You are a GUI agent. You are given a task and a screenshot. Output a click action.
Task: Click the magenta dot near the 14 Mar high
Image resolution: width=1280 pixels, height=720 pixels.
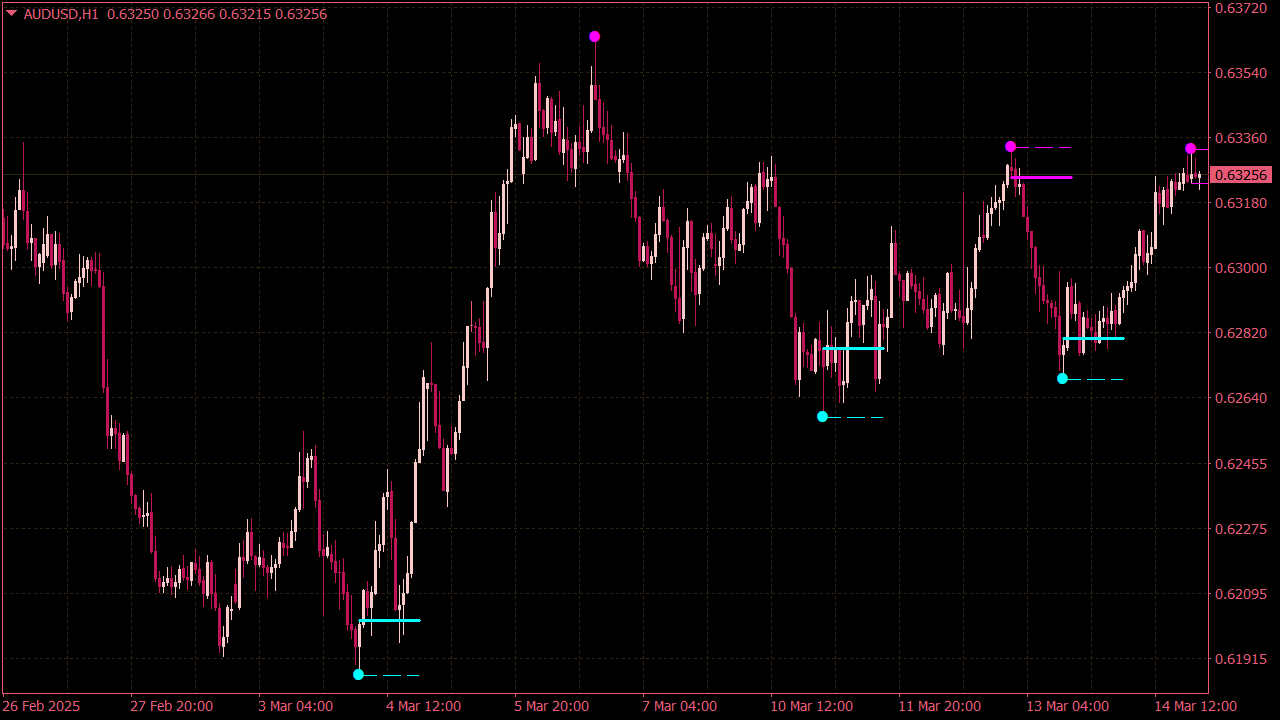click(1190, 149)
